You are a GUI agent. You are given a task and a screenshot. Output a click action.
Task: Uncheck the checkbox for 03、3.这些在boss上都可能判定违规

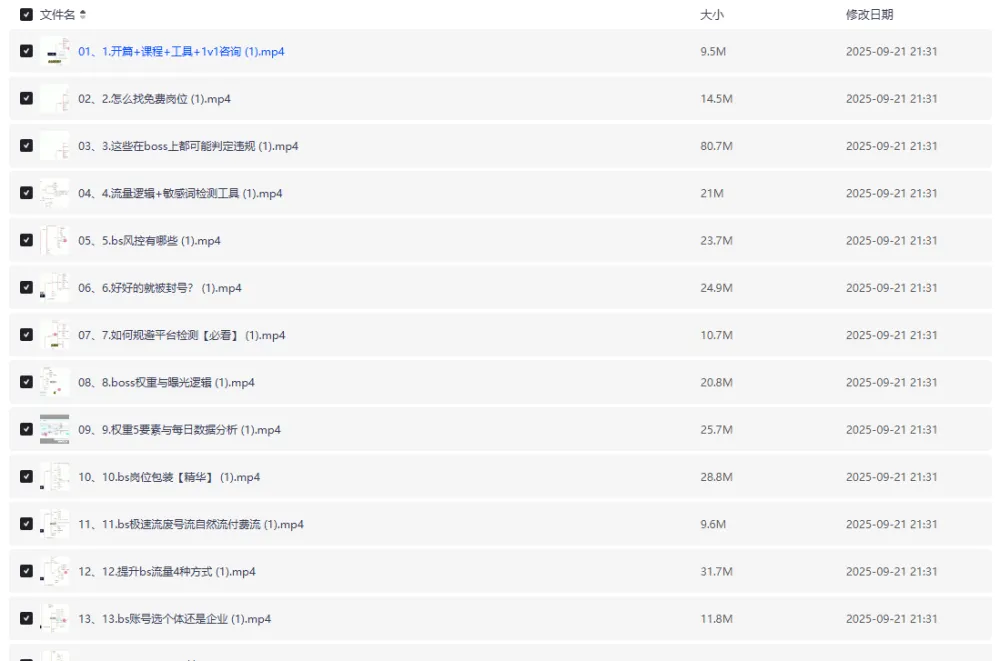(26, 146)
